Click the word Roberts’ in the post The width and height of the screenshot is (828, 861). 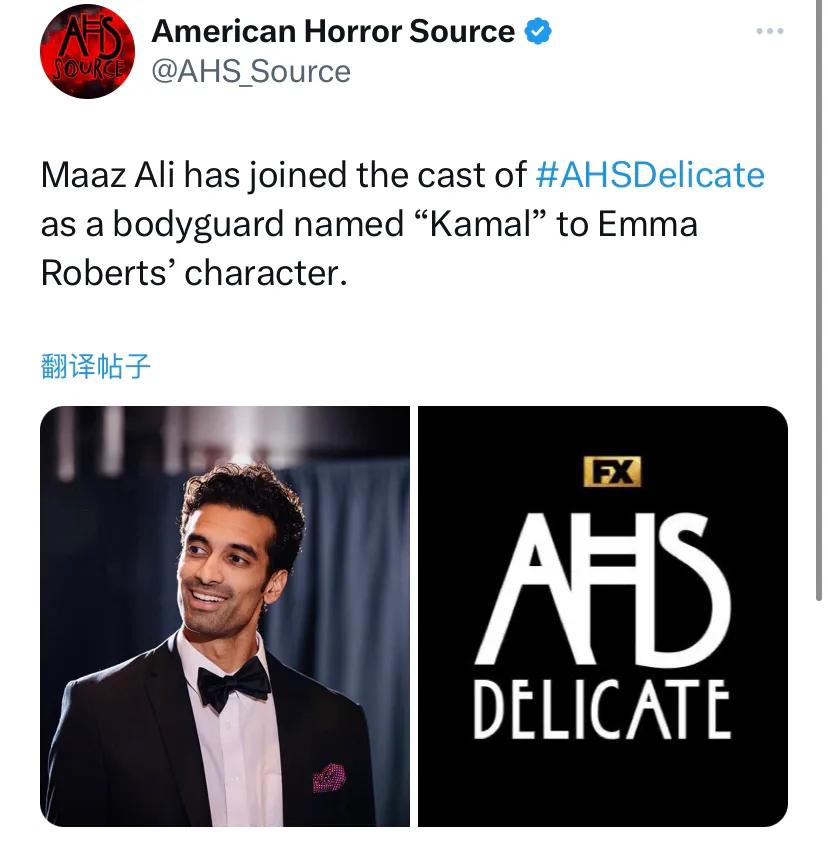pyautogui.click(x=107, y=271)
